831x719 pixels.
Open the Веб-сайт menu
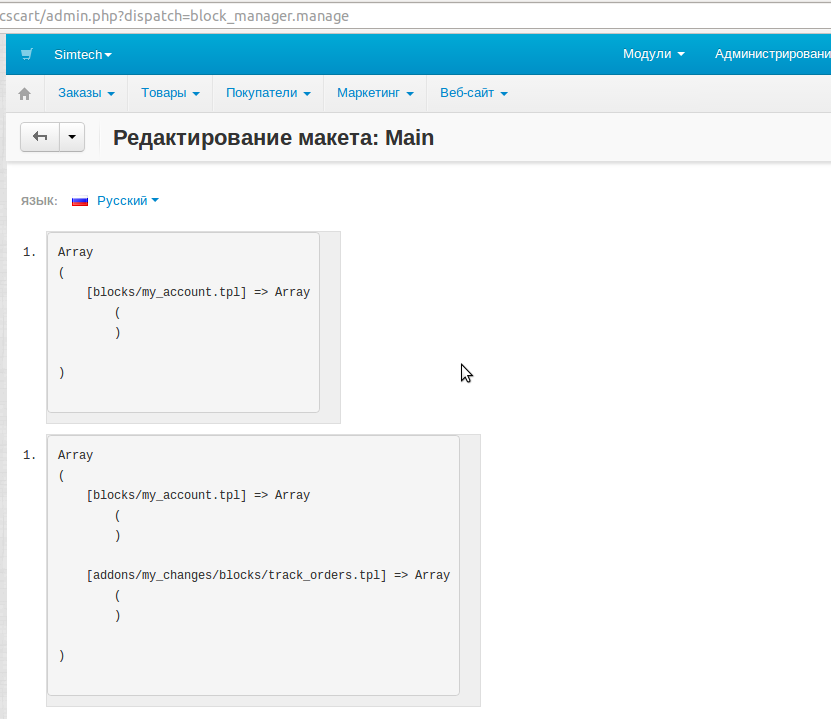click(x=474, y=93)
